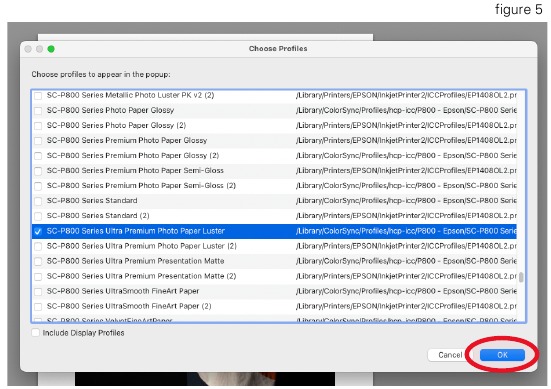Click the green zoom window button
The image size is (551, 389).
coord(51,49)
